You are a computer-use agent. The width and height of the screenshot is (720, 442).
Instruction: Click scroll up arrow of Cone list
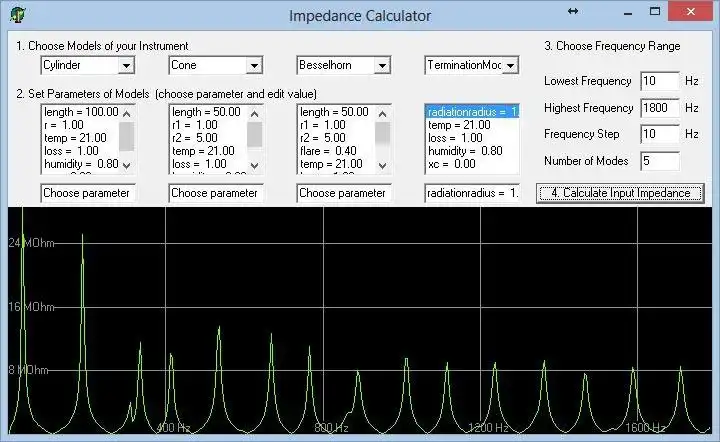(x=255, y=113)
